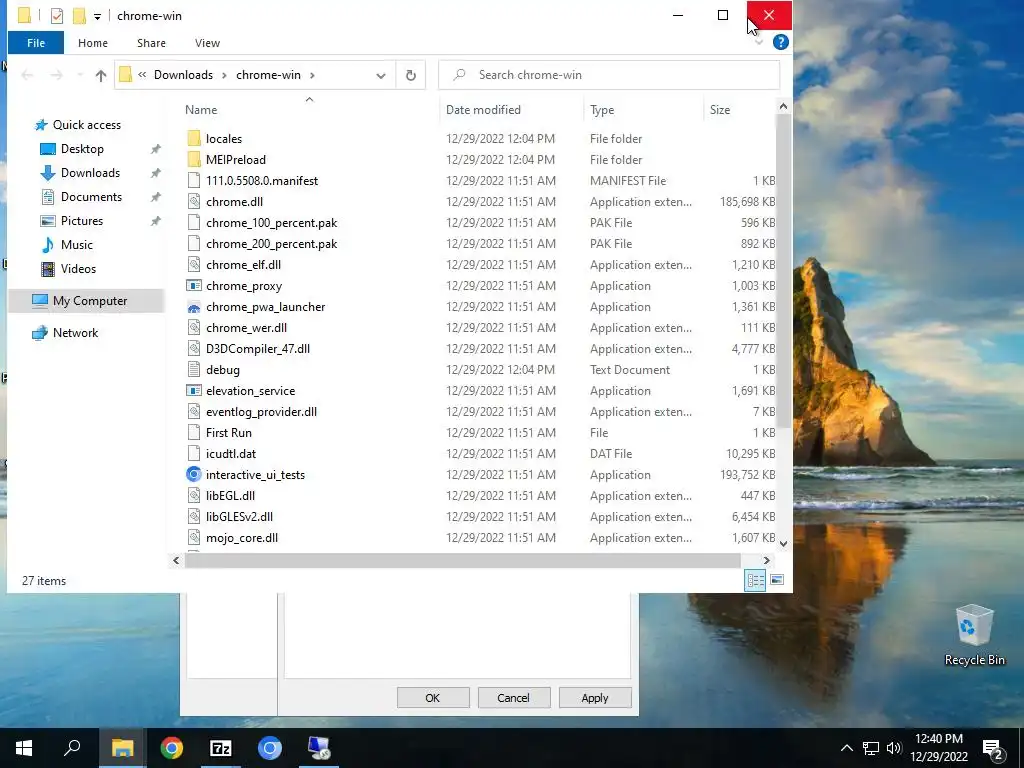This screenshot has width=1024, height=768.
Task: Show hidden system tray icons
Action: coord(846,748)
